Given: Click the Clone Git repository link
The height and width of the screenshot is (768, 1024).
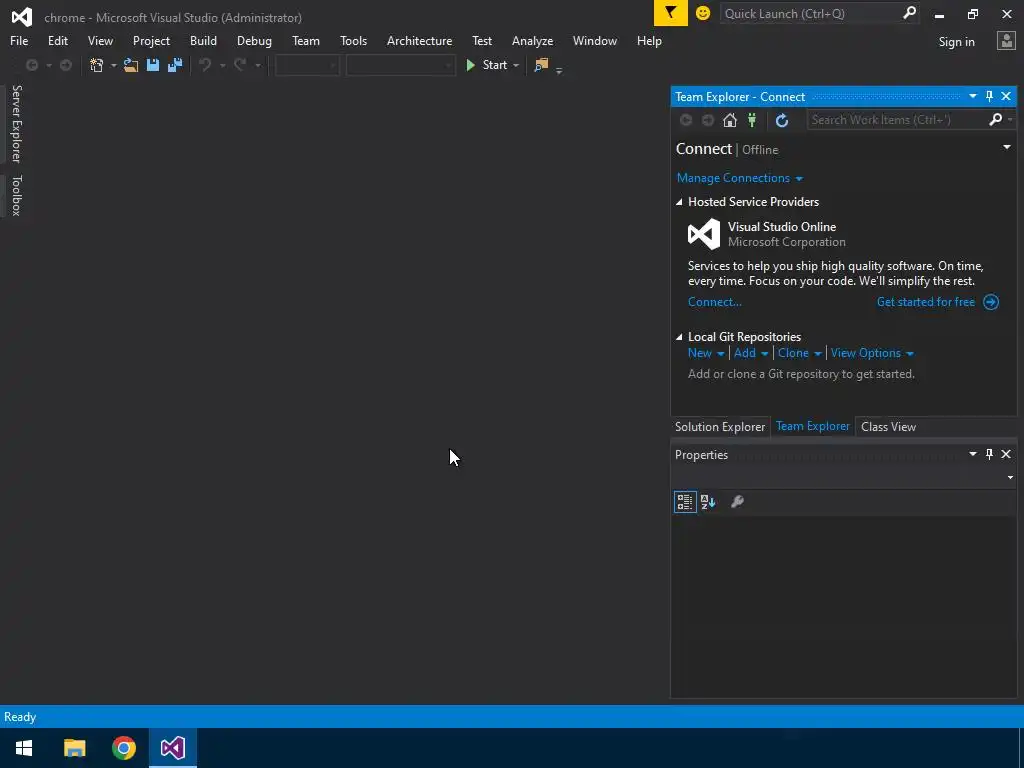Looking at the screenshot, I should tap(793, 353).
